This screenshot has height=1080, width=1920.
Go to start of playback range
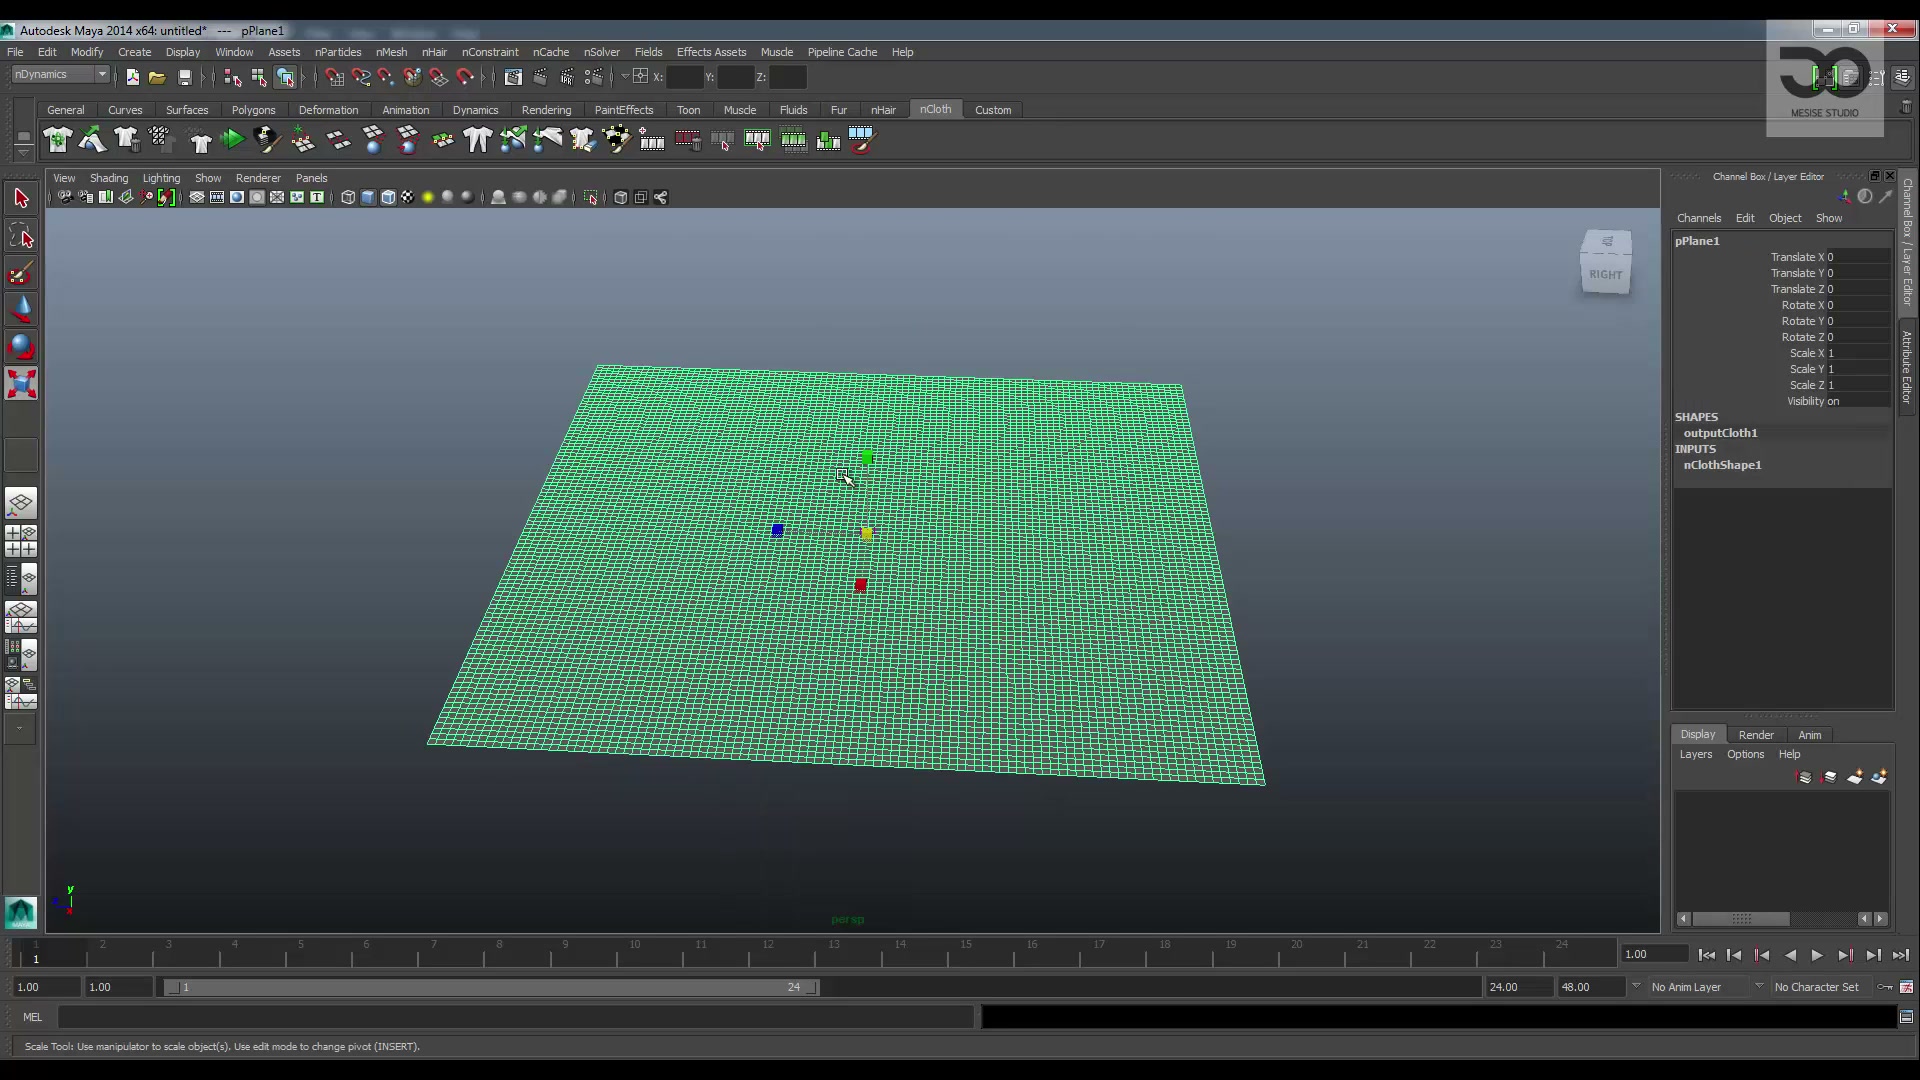pyautogui.click(x=1706, y=955)
